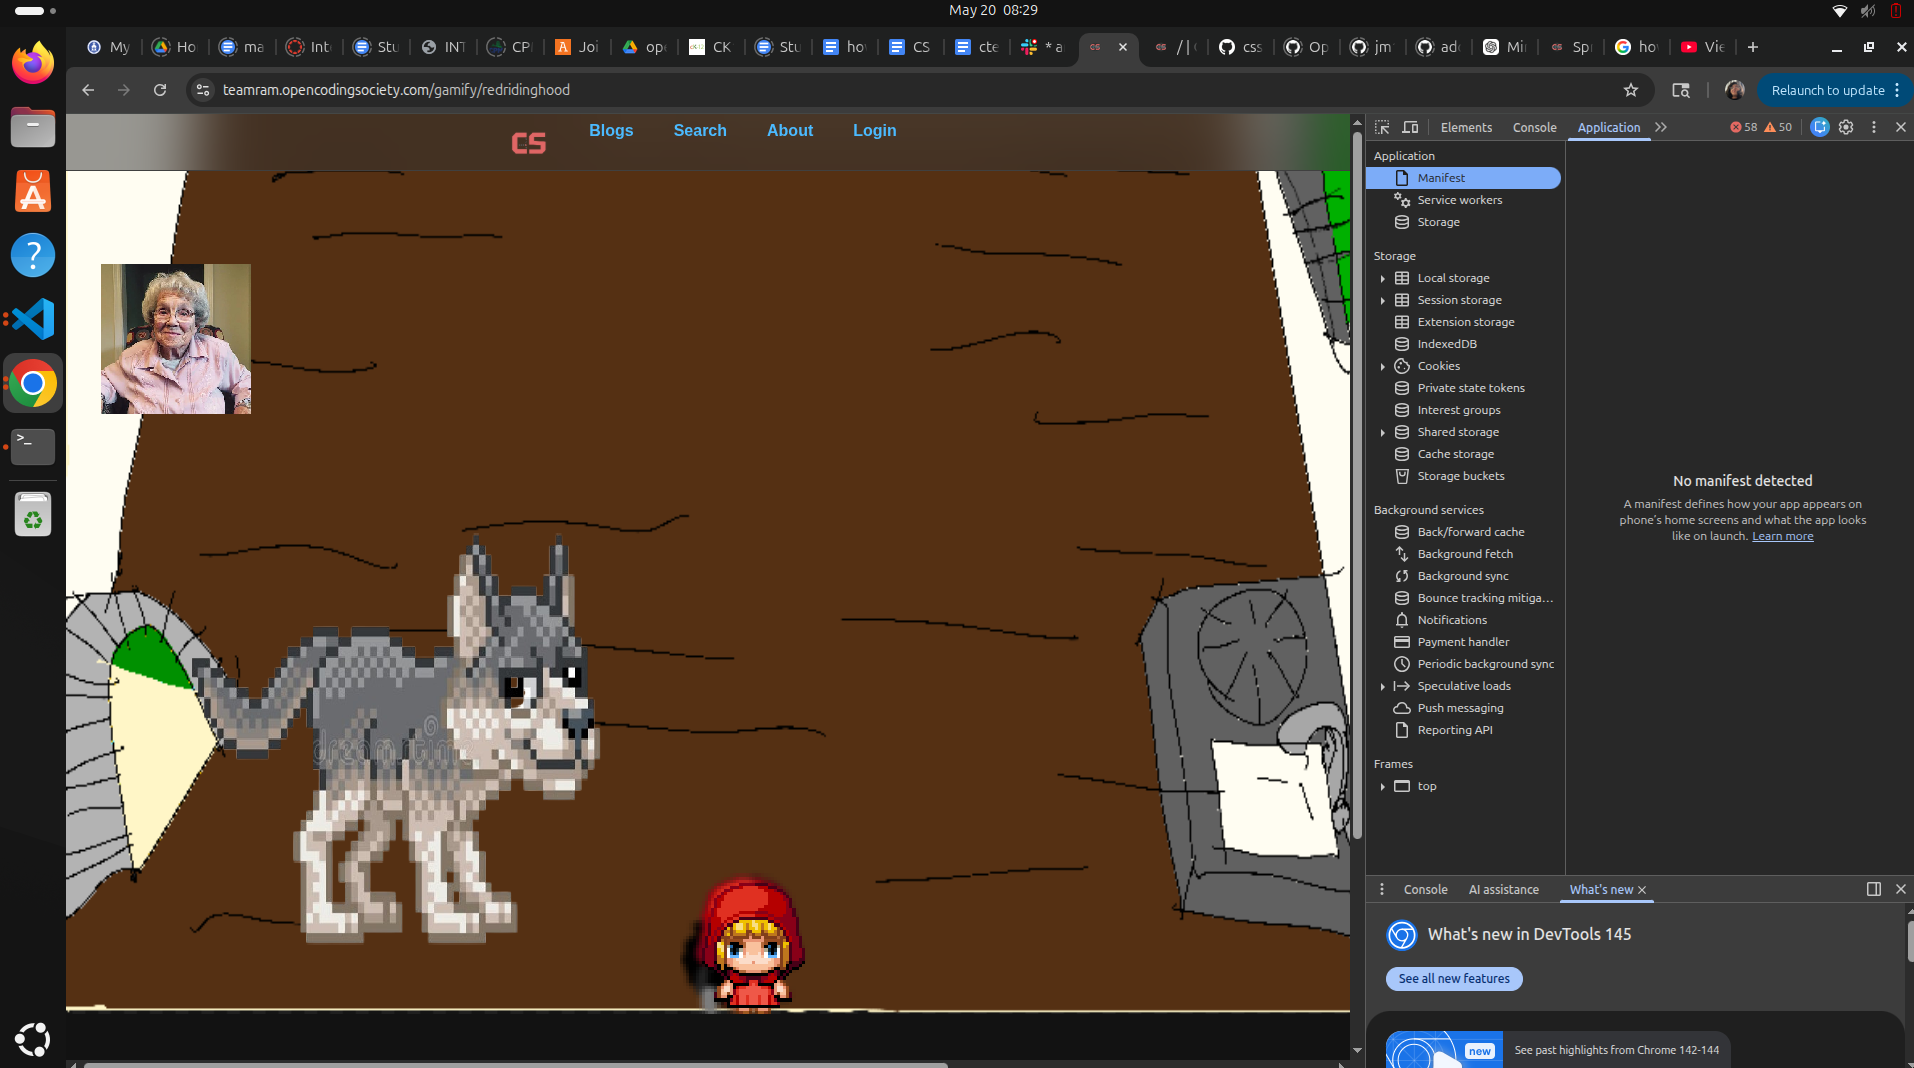Reload the current page
This screenshot has height=1068, width=1914.
[x=160, y=90]
